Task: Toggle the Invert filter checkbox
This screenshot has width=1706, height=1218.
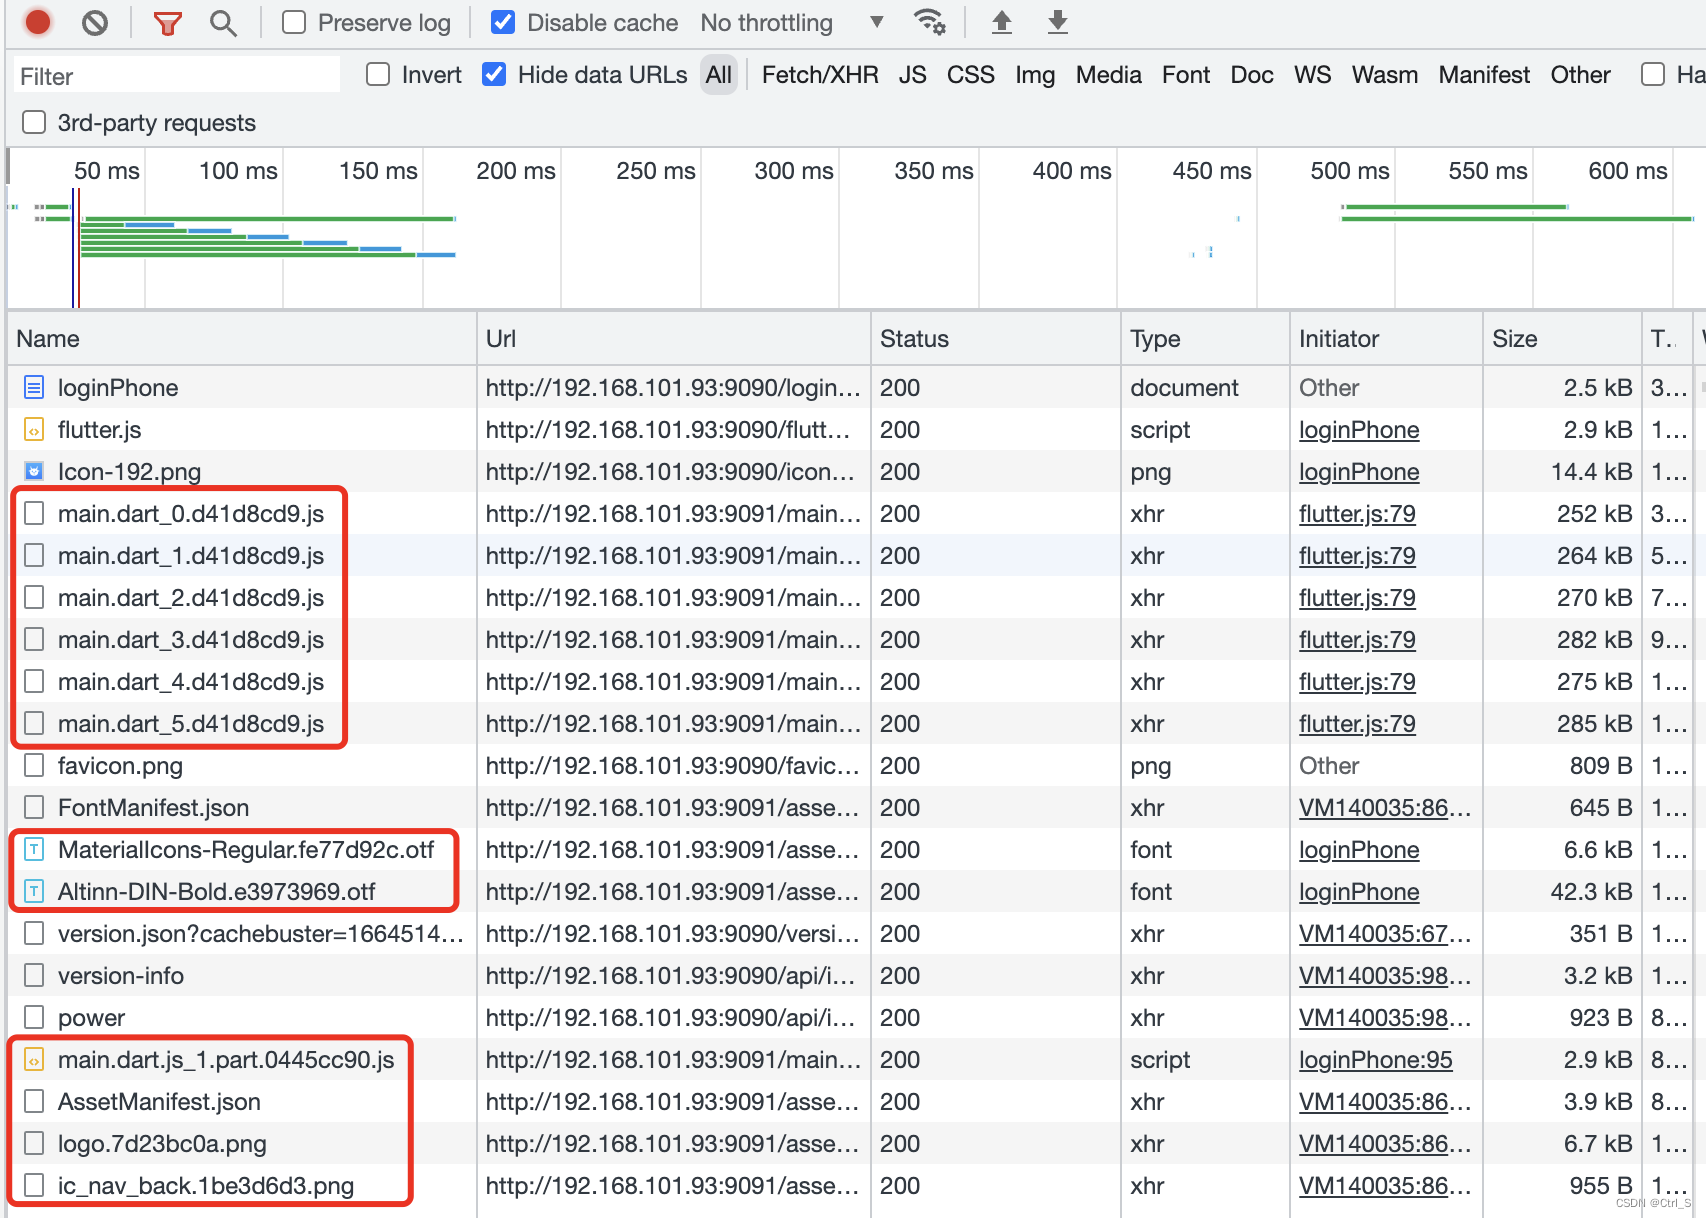Action: pos(378,74)
